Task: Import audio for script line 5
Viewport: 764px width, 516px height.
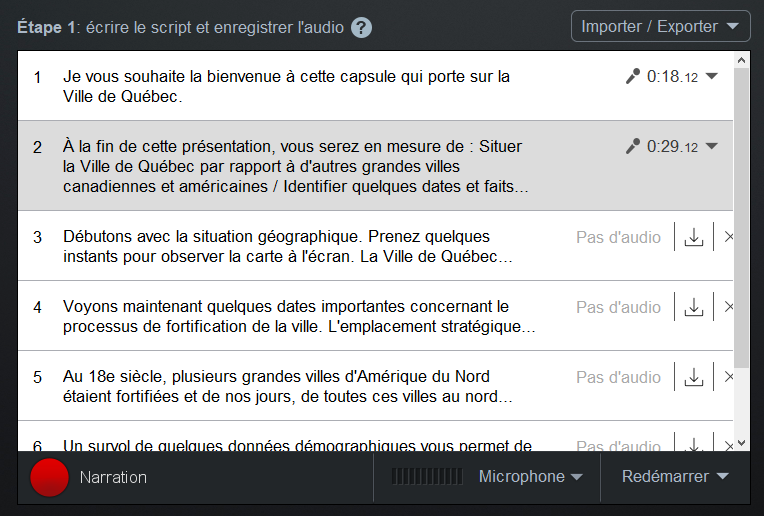Action: pos(694,378)
